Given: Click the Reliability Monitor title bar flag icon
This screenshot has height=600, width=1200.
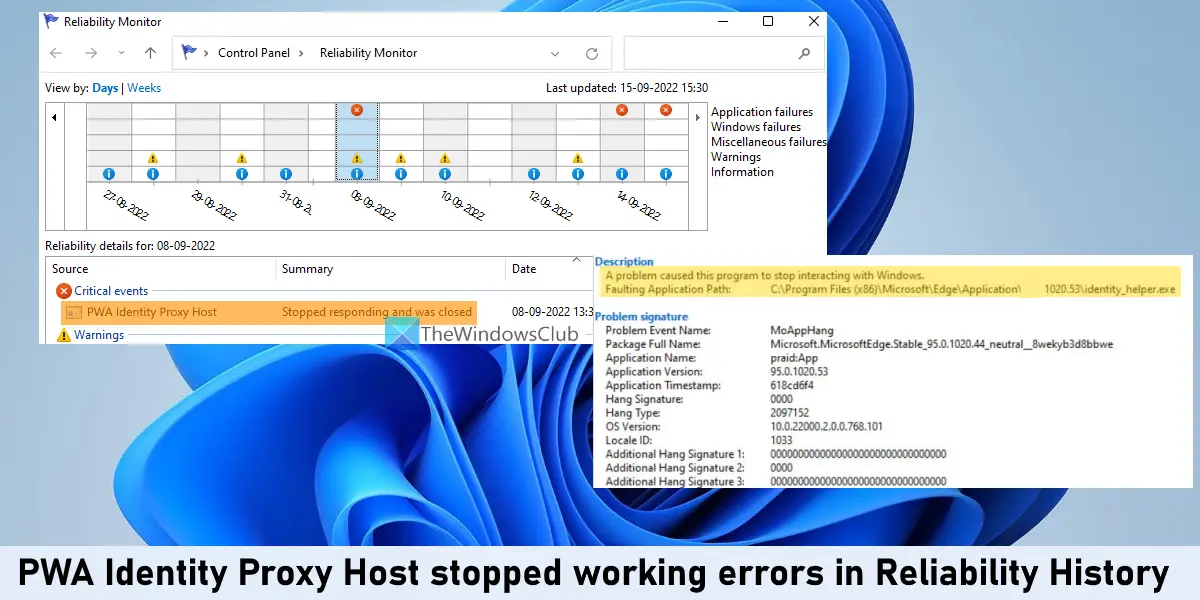Looking at the screenshot, I should point(52,21).
